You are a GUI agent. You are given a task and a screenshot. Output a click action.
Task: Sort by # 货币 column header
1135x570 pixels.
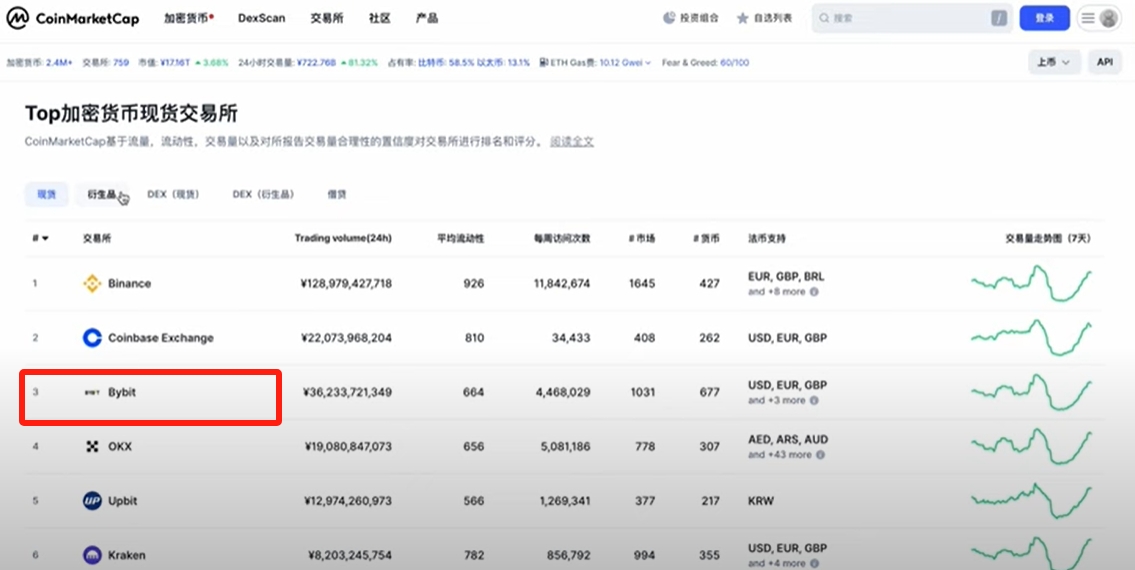[x=706, y=238]
